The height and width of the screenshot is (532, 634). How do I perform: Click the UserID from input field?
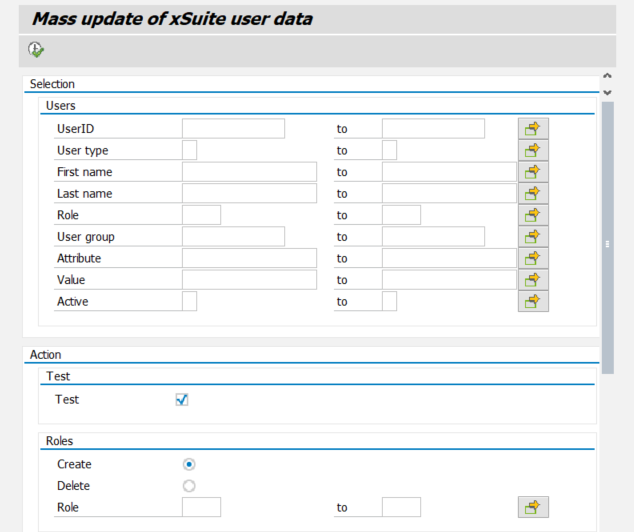coord(233,129)
